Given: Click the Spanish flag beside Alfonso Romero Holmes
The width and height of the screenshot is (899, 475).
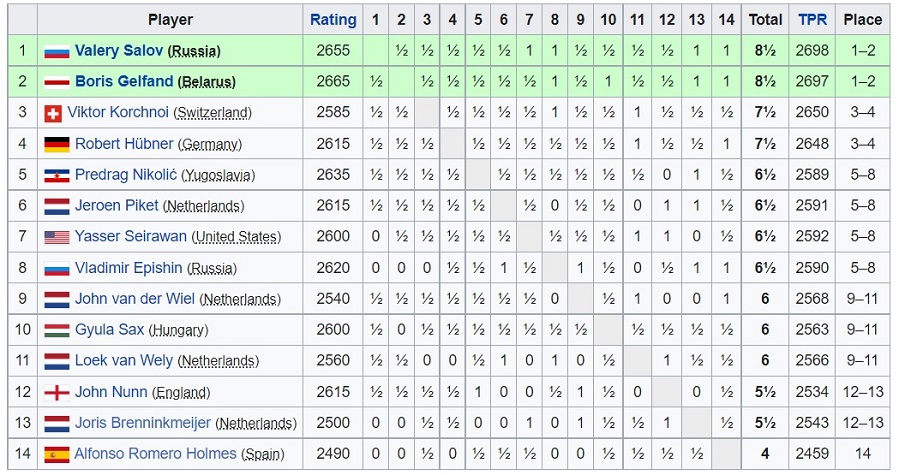Looking at the screenshot, I should 57,454.
